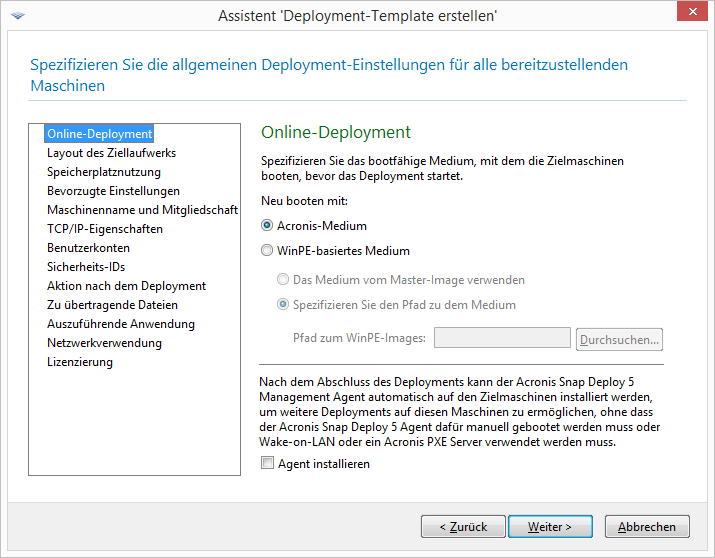Go to Speicherplatznutzung section
Viewport: 715px width, 558px height.
[103, 172]
